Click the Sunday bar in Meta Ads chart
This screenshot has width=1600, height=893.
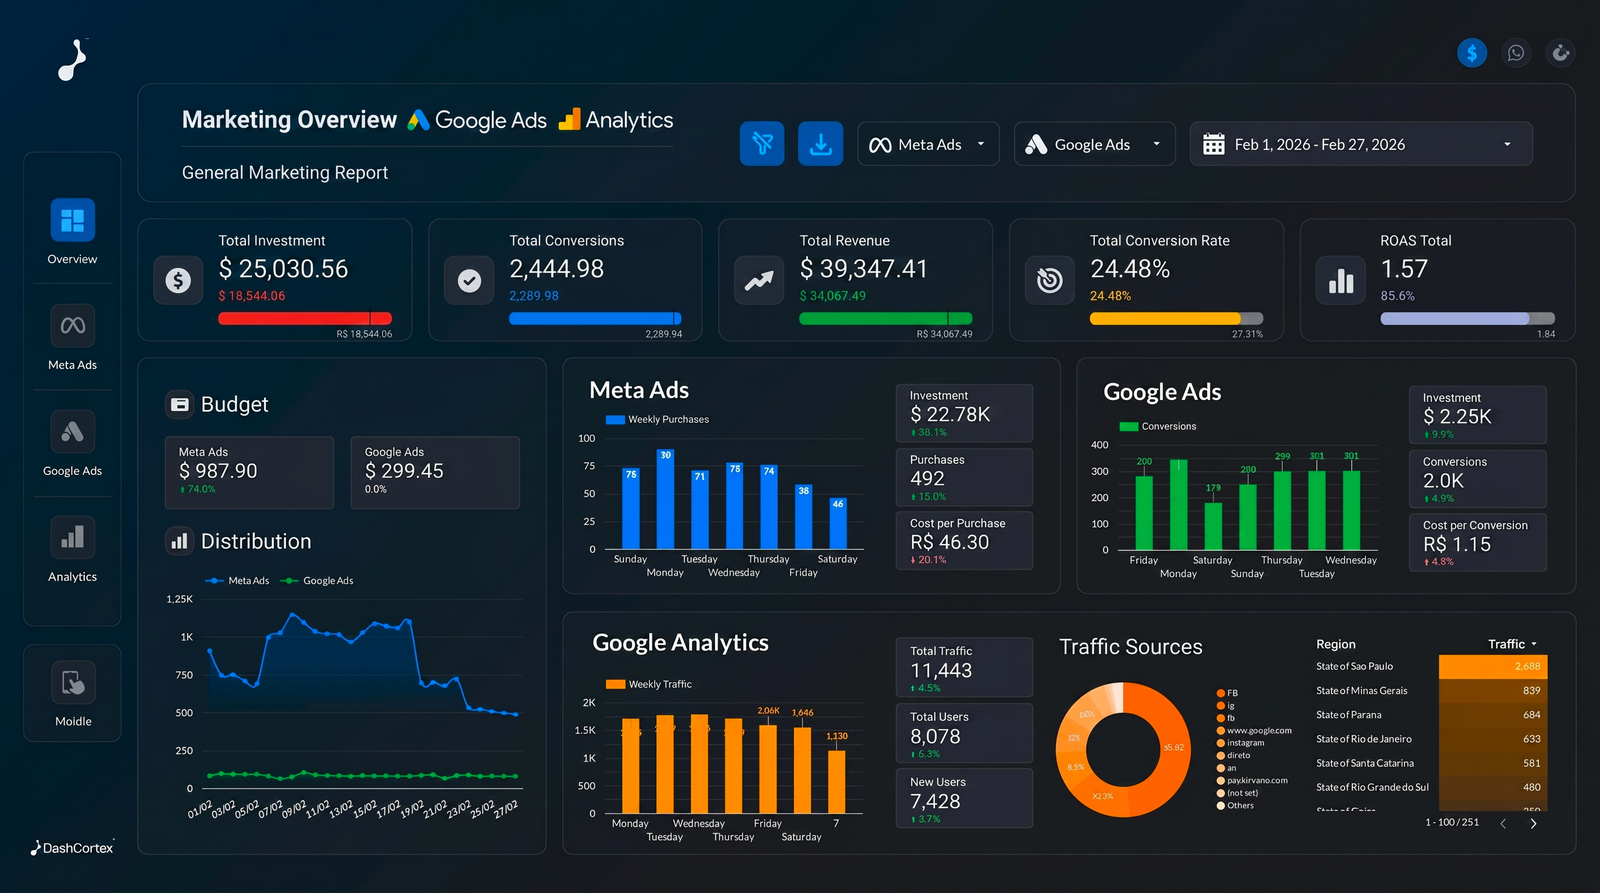[x=631, y=509]
